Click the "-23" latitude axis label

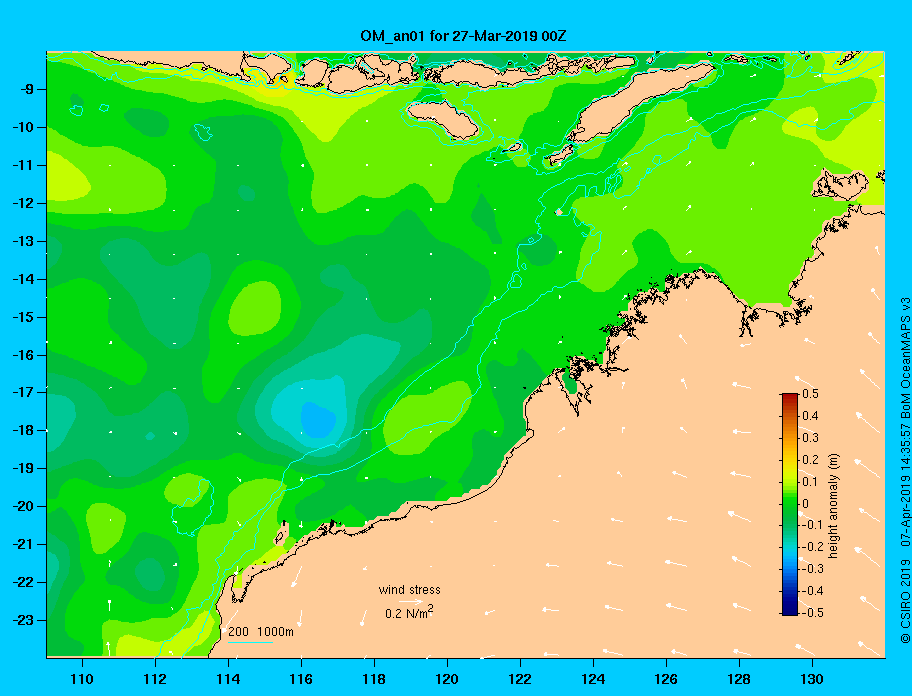[22, 620]
